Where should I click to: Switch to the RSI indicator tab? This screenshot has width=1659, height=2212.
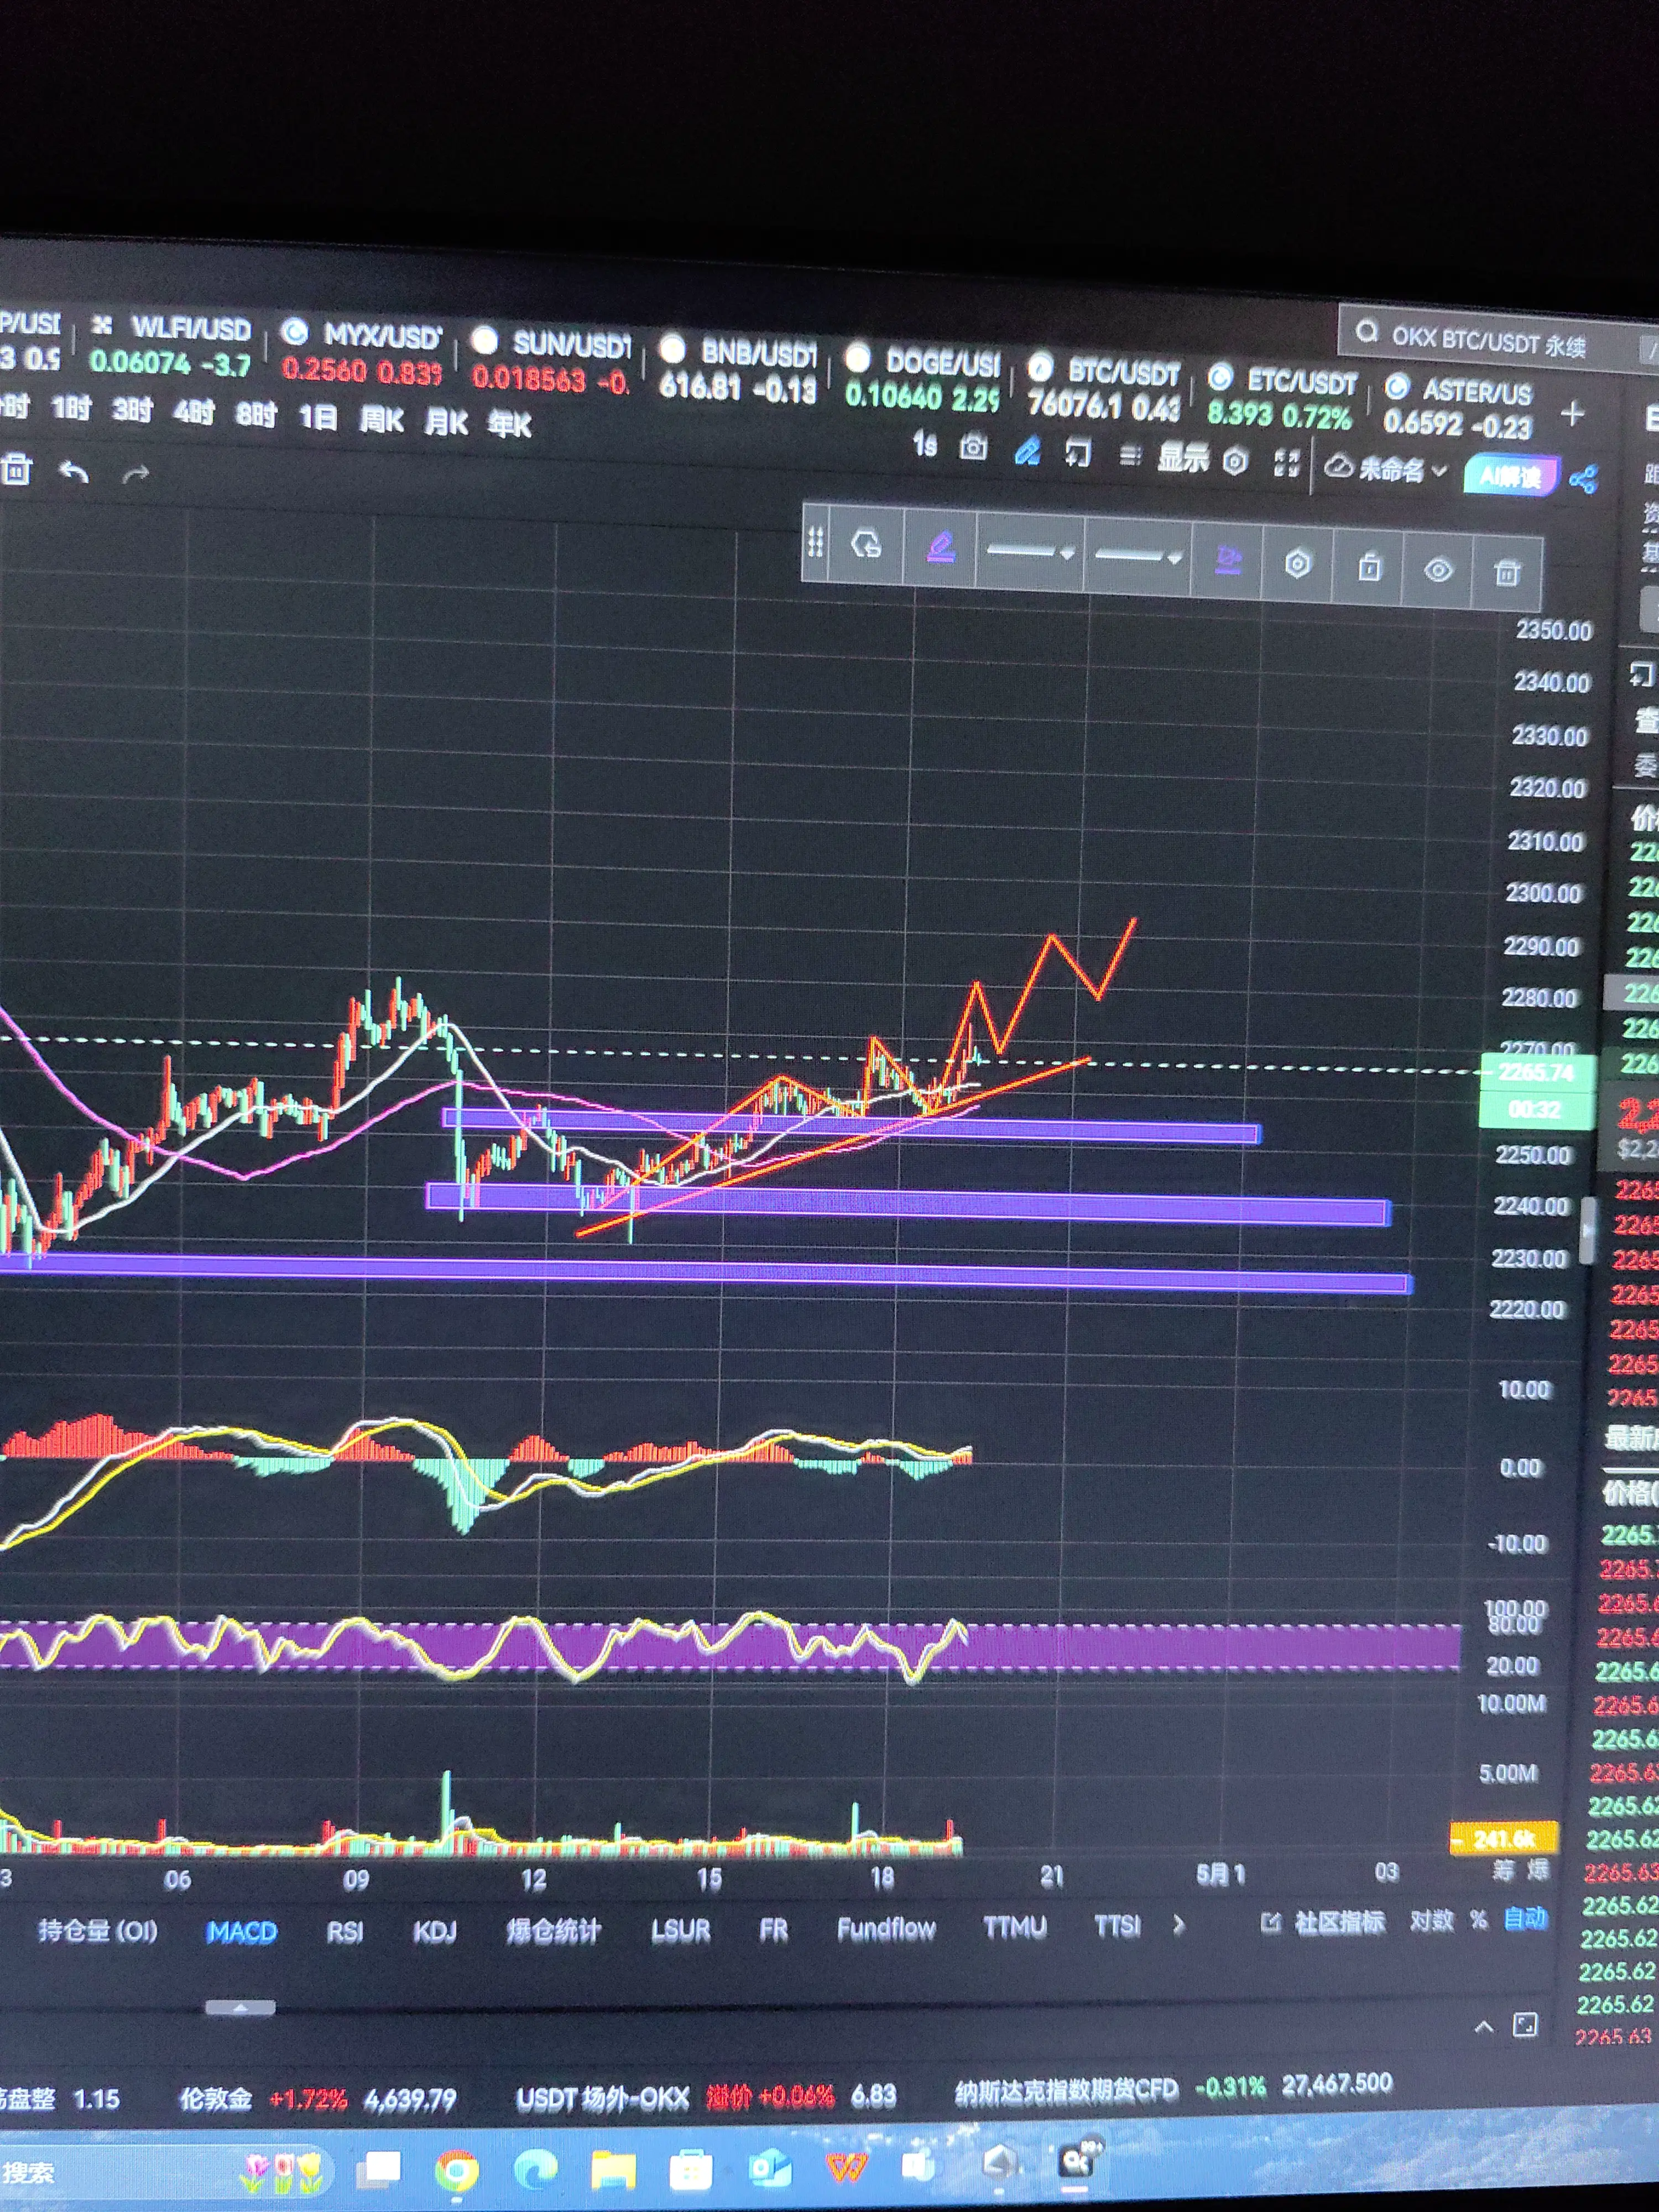pos(344,1932)
